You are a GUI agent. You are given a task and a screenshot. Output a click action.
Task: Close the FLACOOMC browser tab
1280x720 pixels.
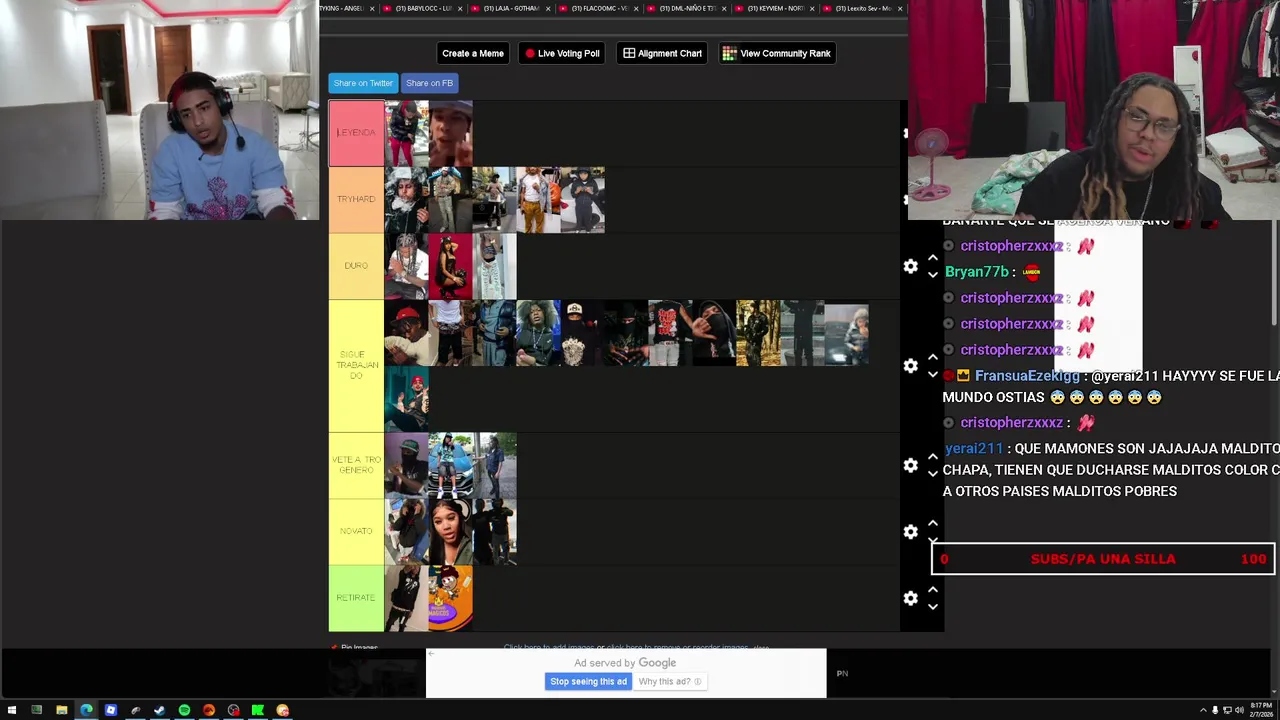coord(636,8)
